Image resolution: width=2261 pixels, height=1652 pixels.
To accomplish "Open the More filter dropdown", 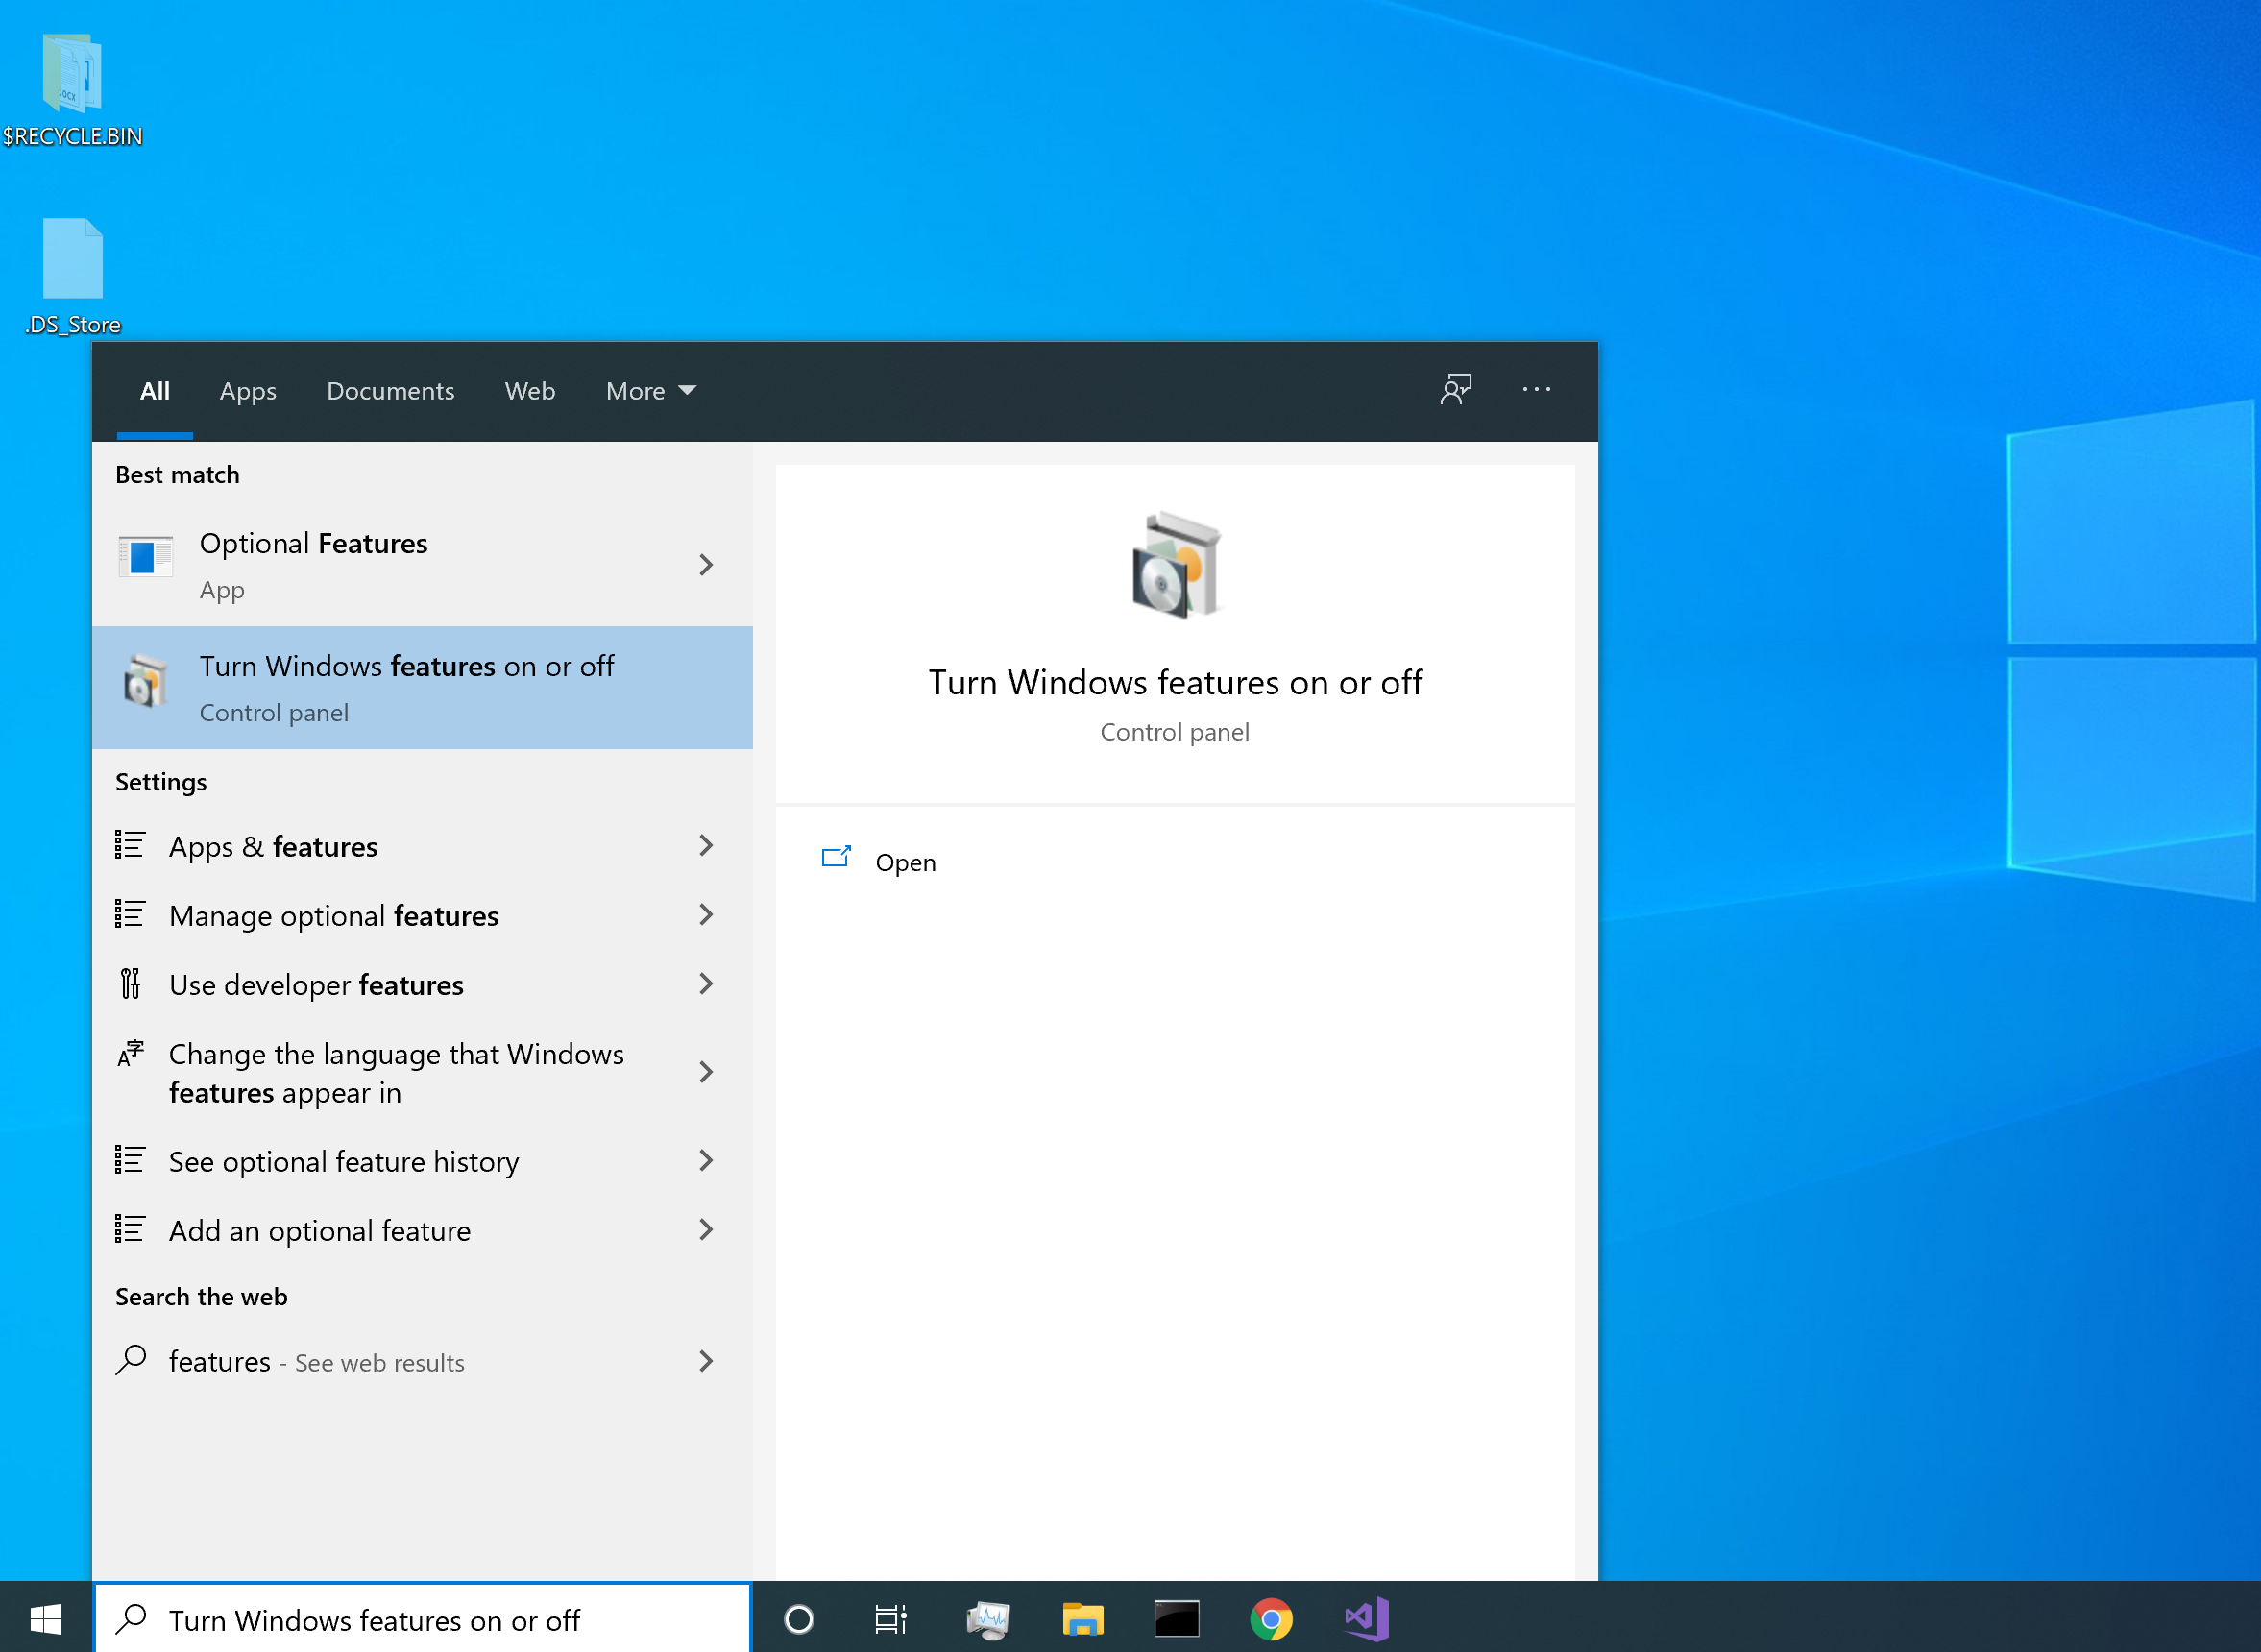I will [x=651, y=391].
